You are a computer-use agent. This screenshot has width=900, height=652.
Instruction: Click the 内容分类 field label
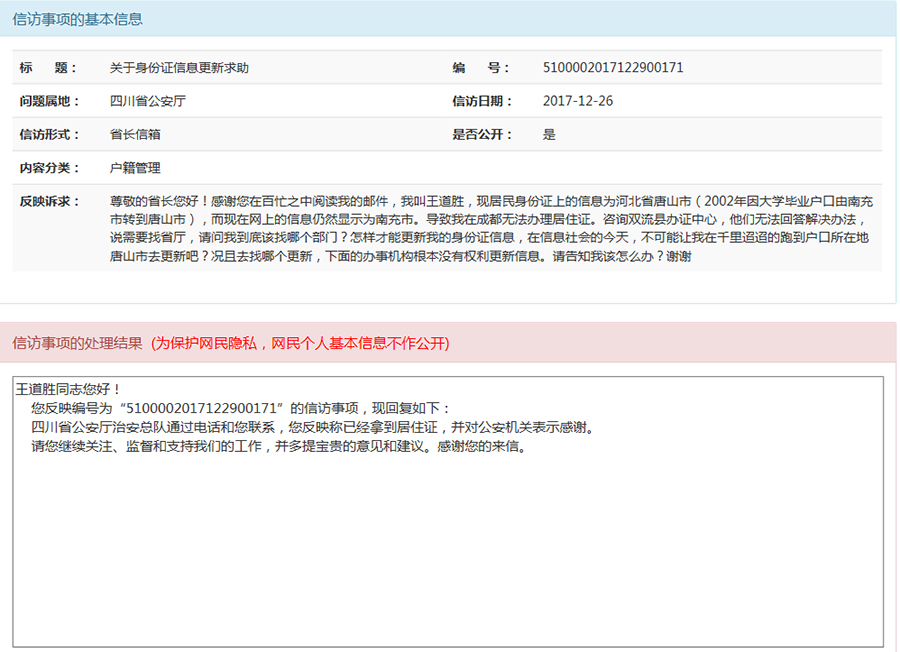pyautogui.click(x=47, y=168)
